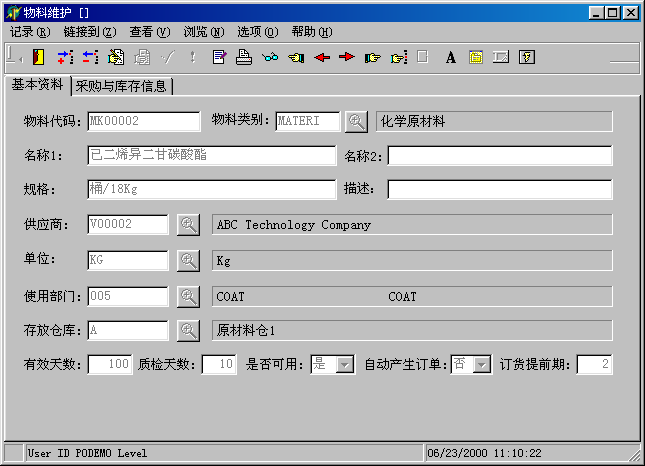
Task: Click the 描述 text field
Action: click(x=499, y=190)
